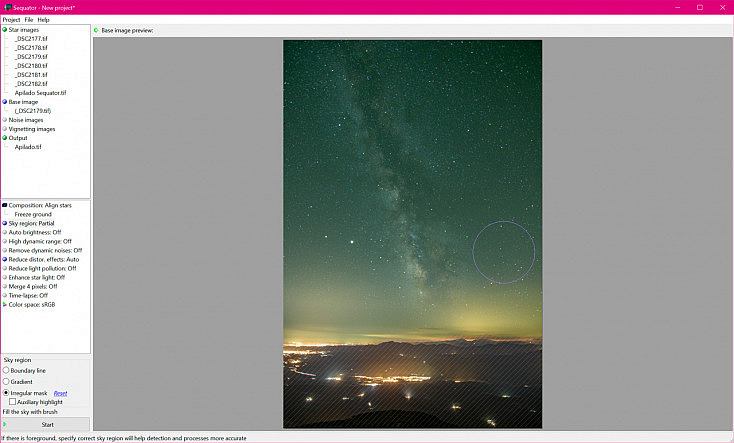This screenshot has width=734, height=443.
Task: Click Auto brightness: Off text
Action: [x=35, y=232]
